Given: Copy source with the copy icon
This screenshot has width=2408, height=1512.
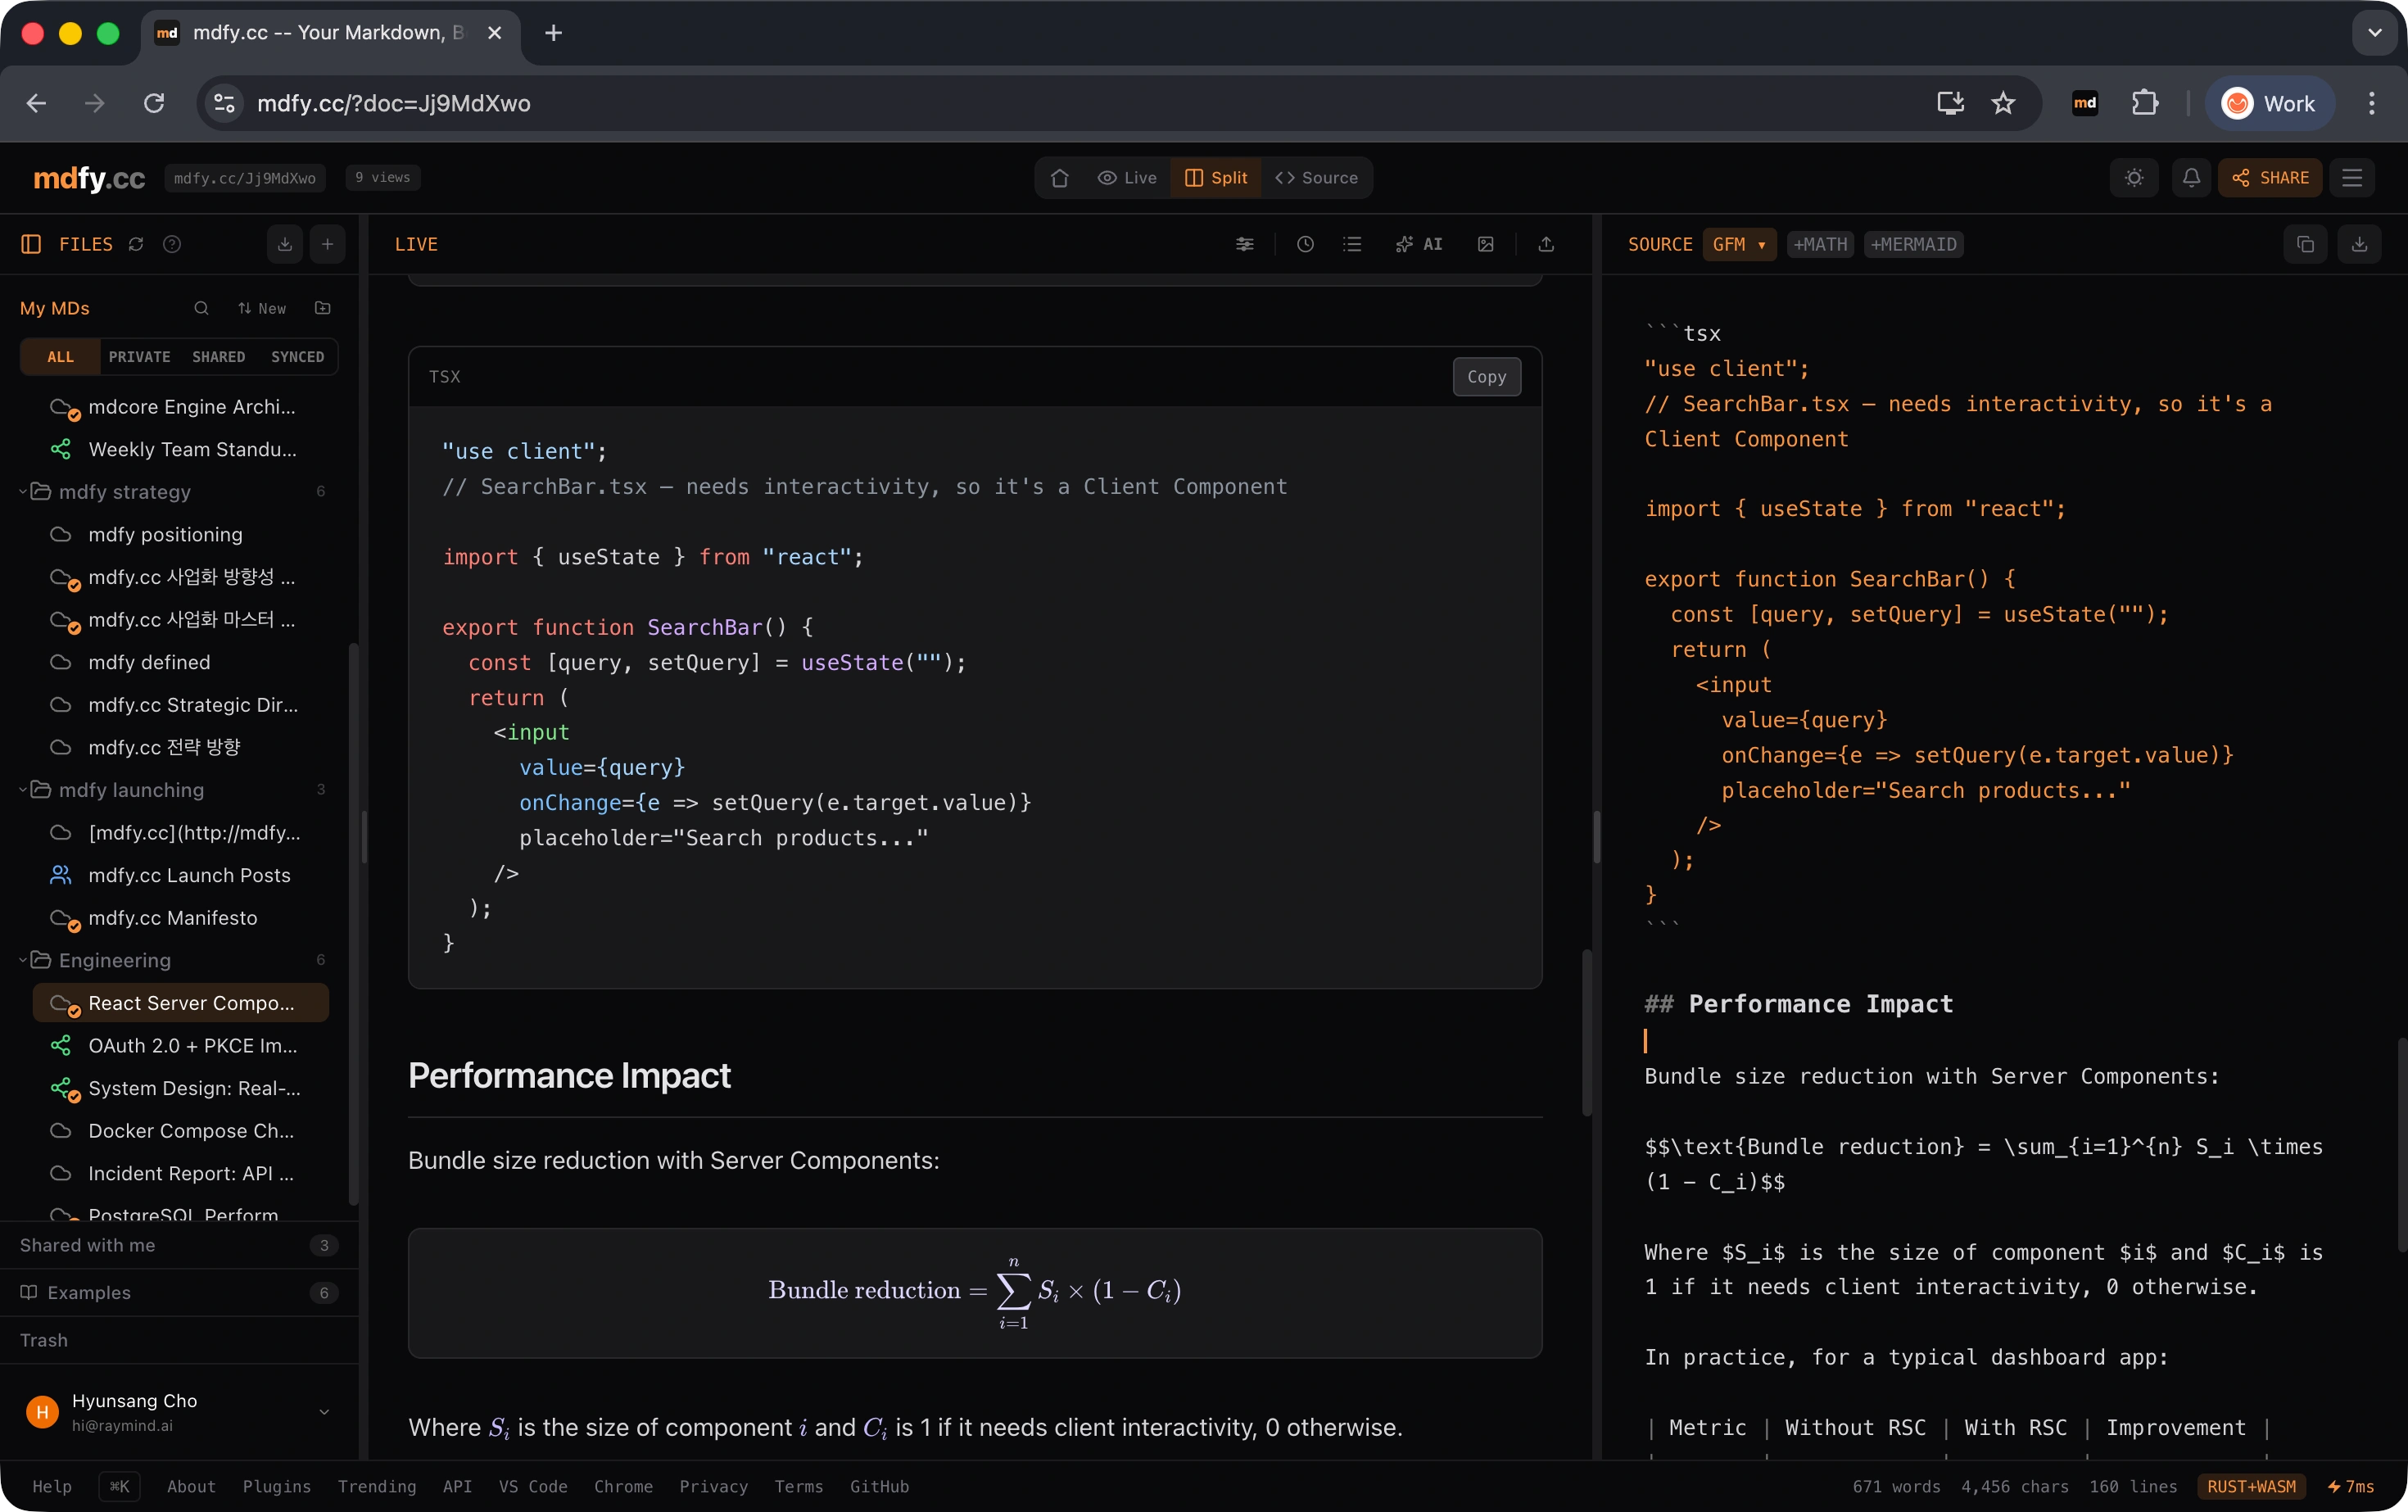Looking at the screenshot, I should [2305, 244].
